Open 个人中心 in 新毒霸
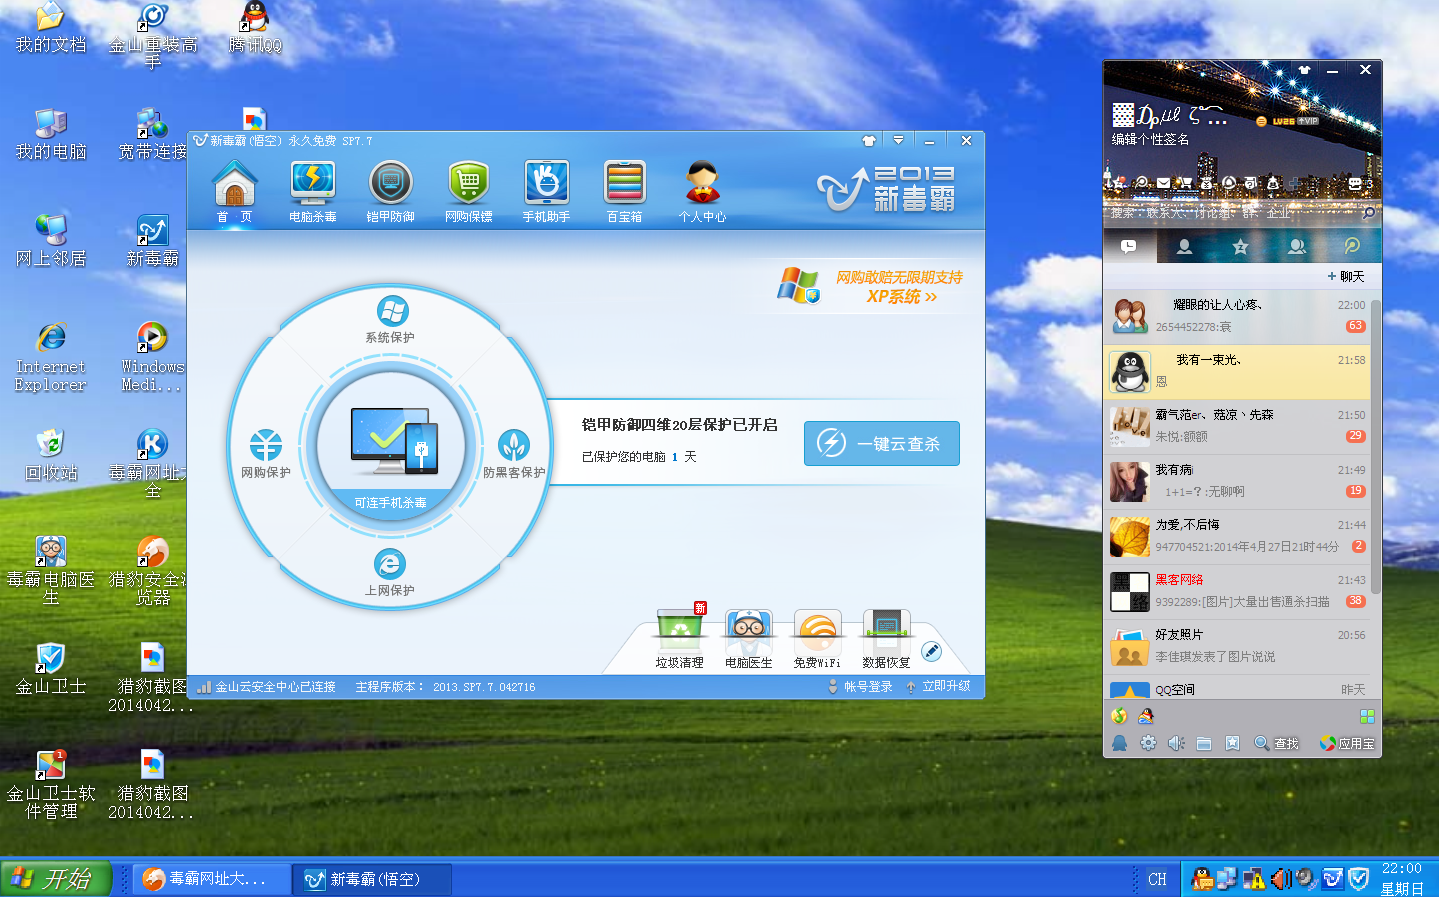This screenshot has height=897, width=1439. tap(702, 191)
